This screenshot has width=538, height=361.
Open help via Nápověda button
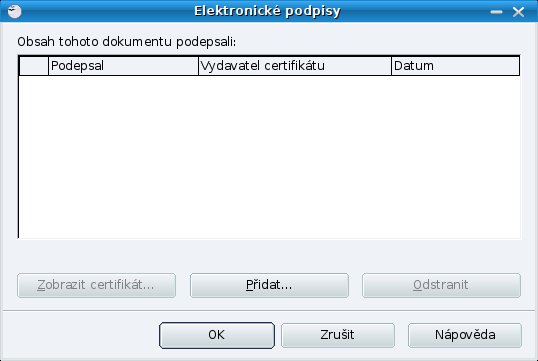(x=465, y=335)
